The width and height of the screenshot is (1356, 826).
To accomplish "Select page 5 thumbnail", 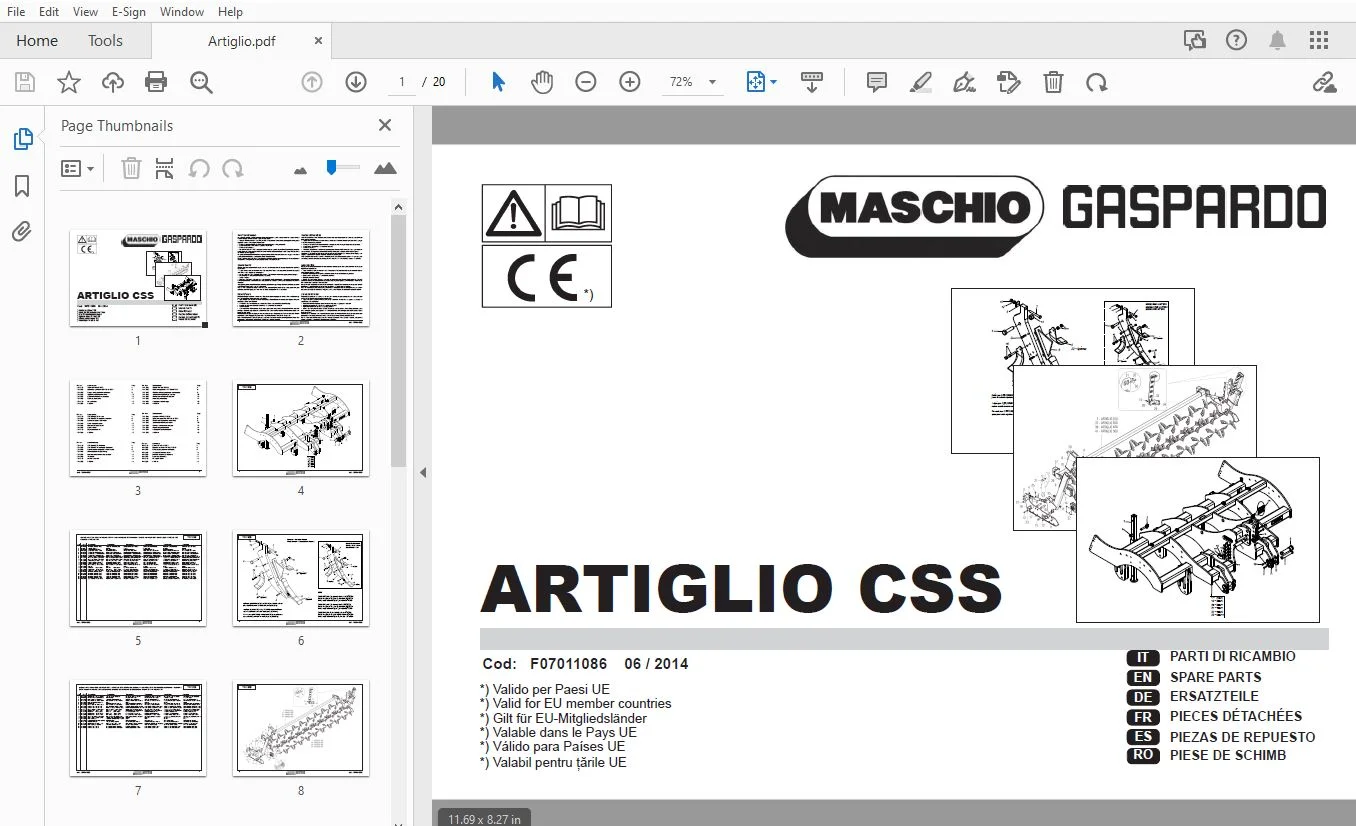I will pos(138,578).
